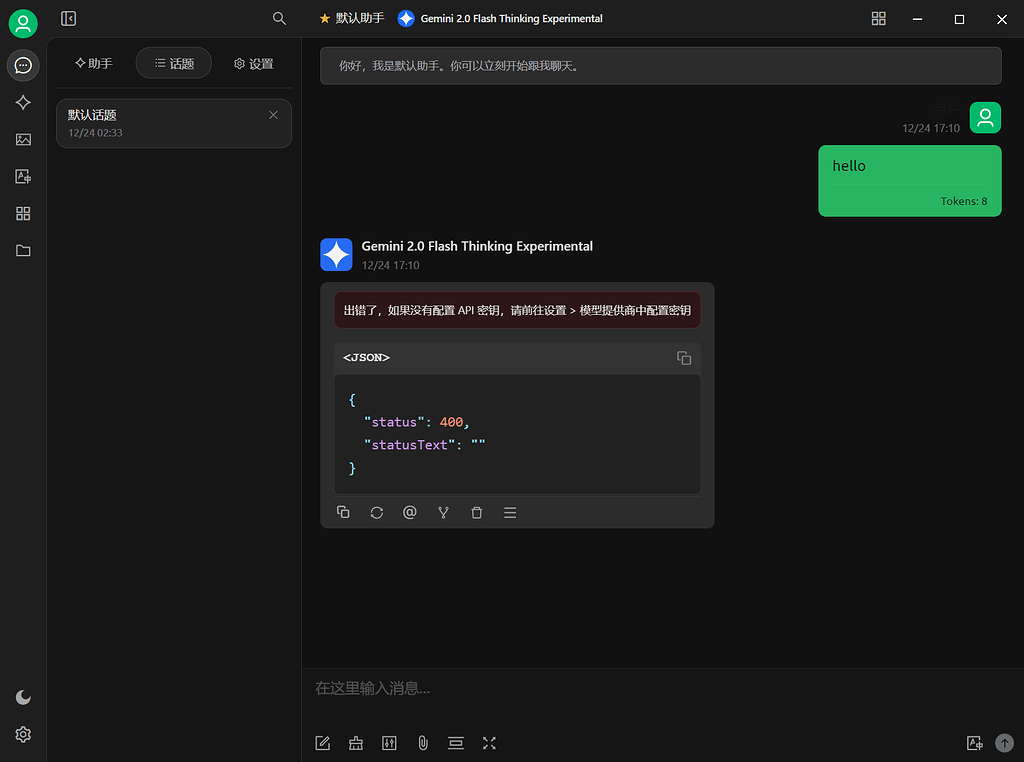Delete the assistant message

[477, 513]
